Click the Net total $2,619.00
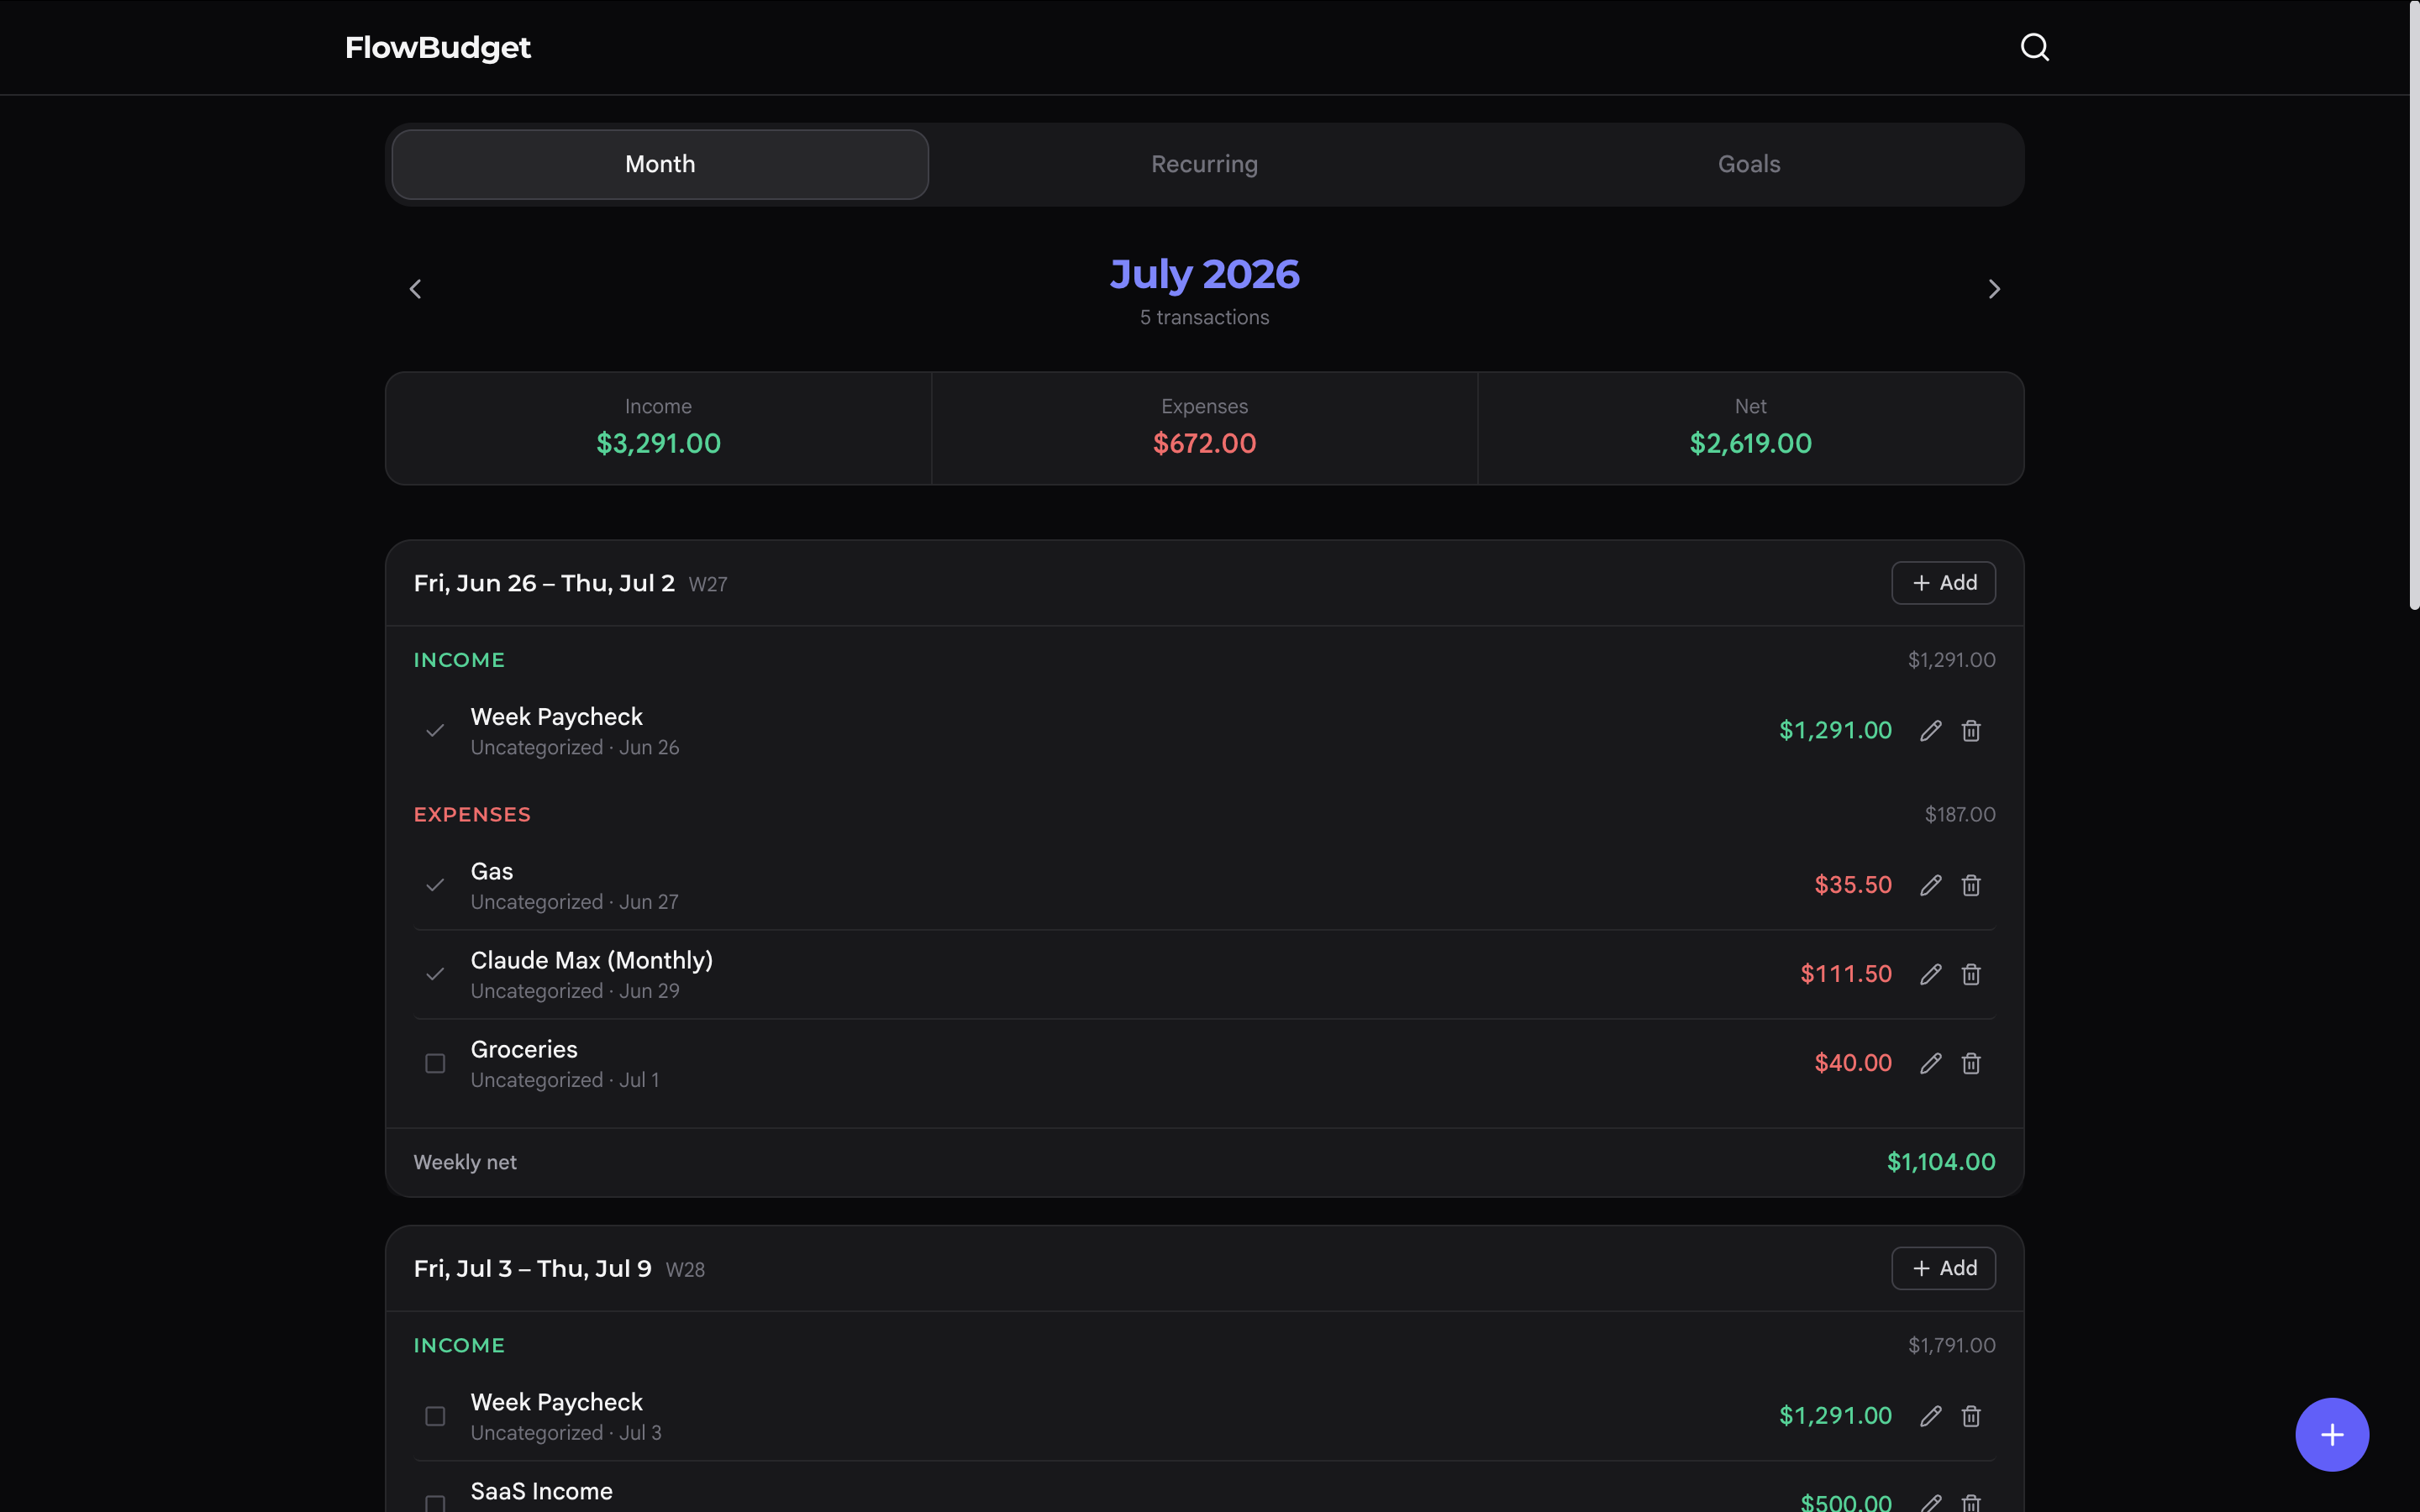Screen dimensions: 2420x1512 [1750, 443]
